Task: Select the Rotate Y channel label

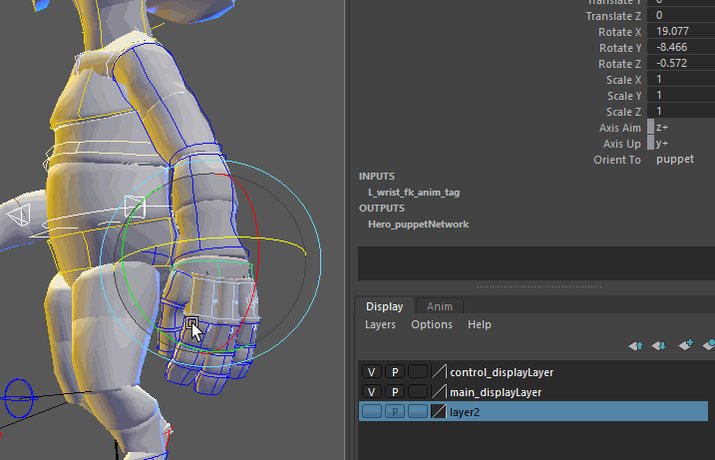Action: (x=620, y=48)
